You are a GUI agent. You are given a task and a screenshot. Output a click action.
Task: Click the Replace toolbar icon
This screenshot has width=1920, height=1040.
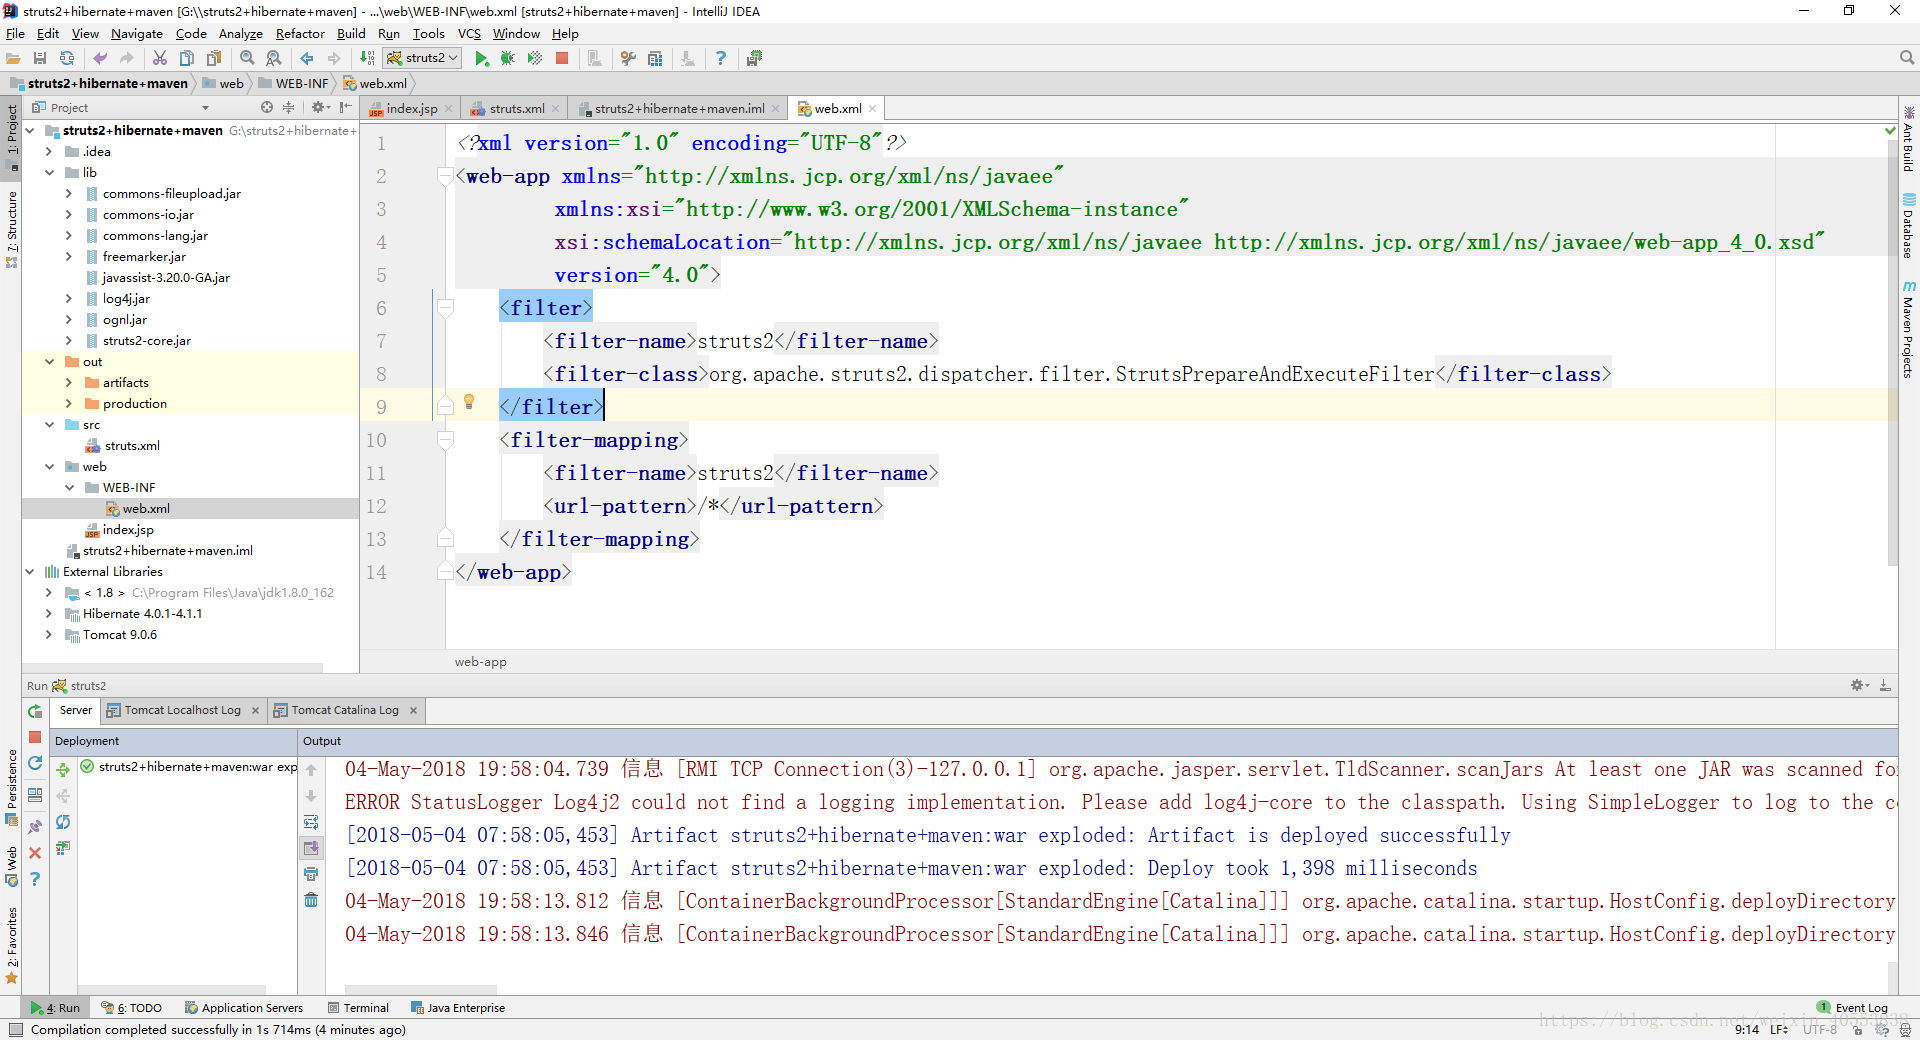[274, 58]
